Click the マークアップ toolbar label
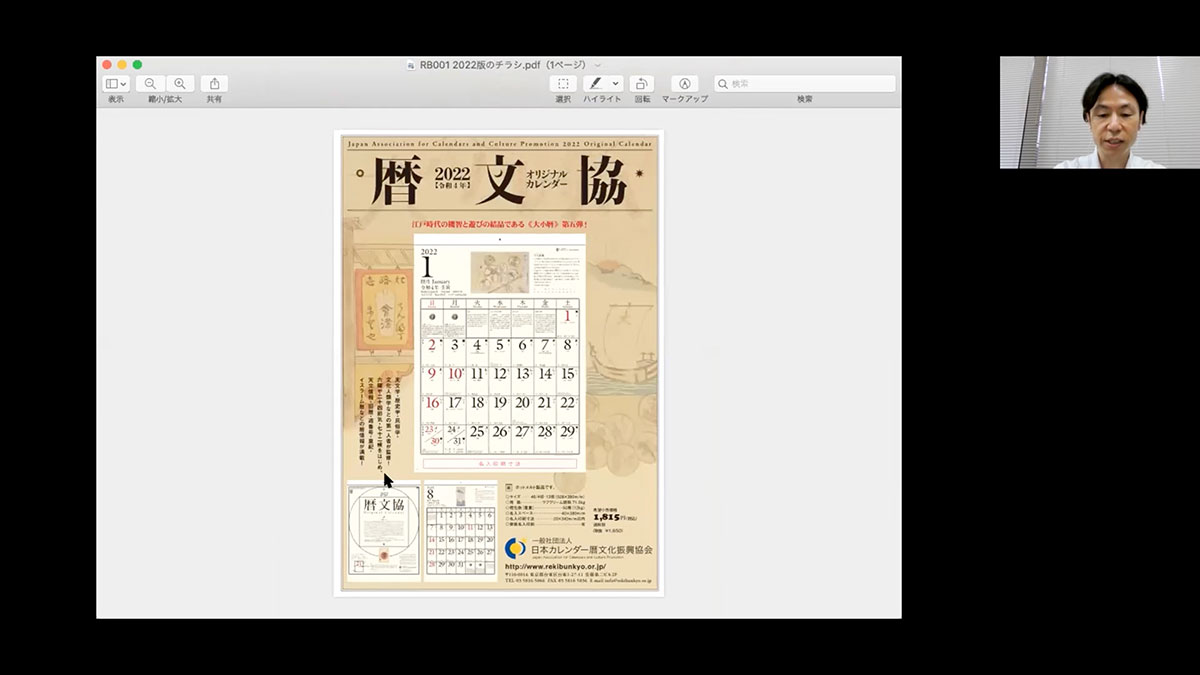The height and width of the screenshot is (675, 1200). click(684, 100)
